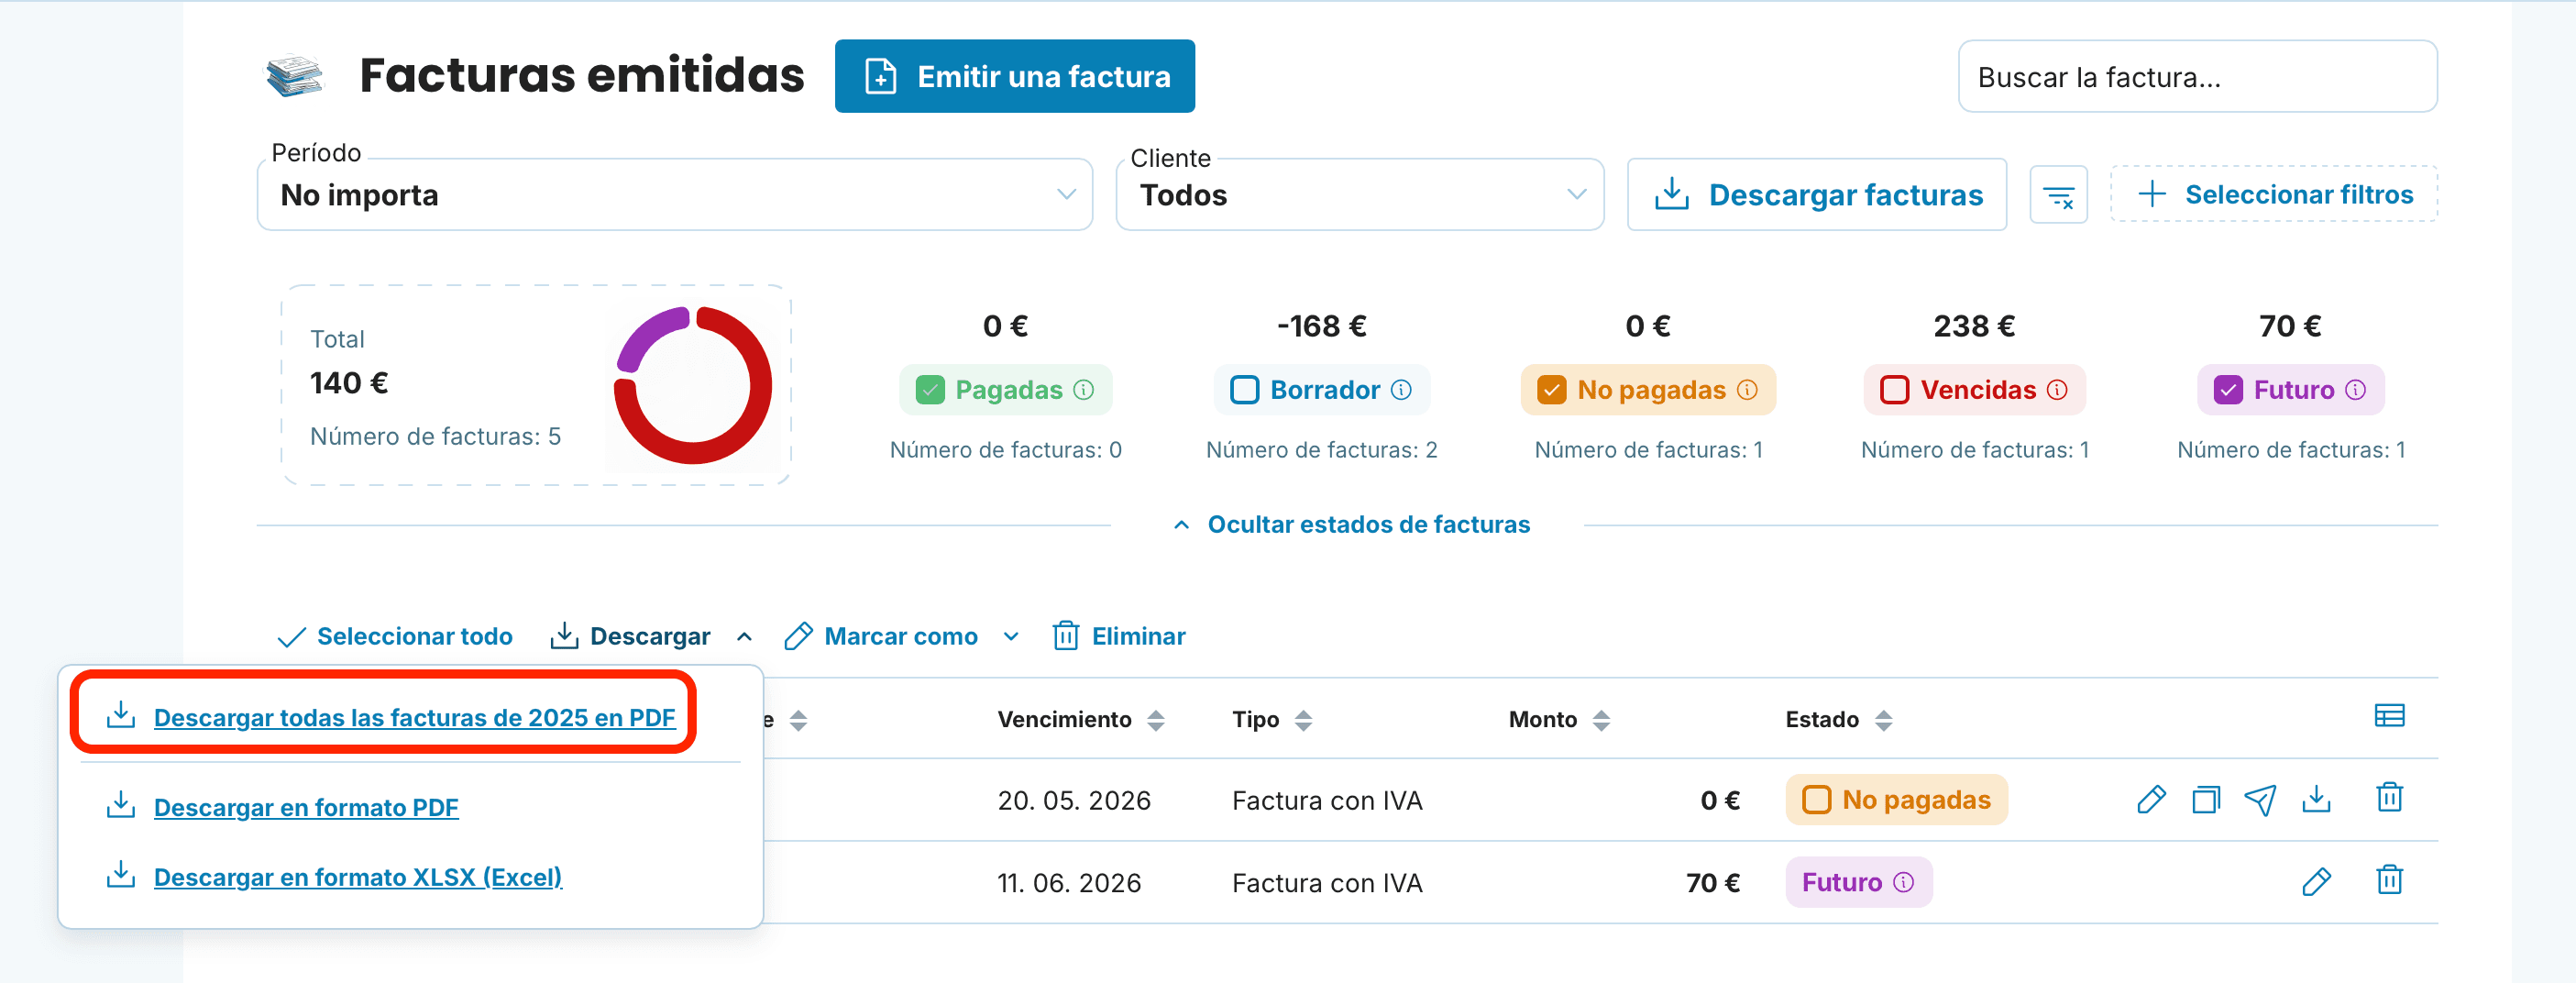Sort by Tipo column arrows
The image size is (2576, 983).
(1303, 720)
